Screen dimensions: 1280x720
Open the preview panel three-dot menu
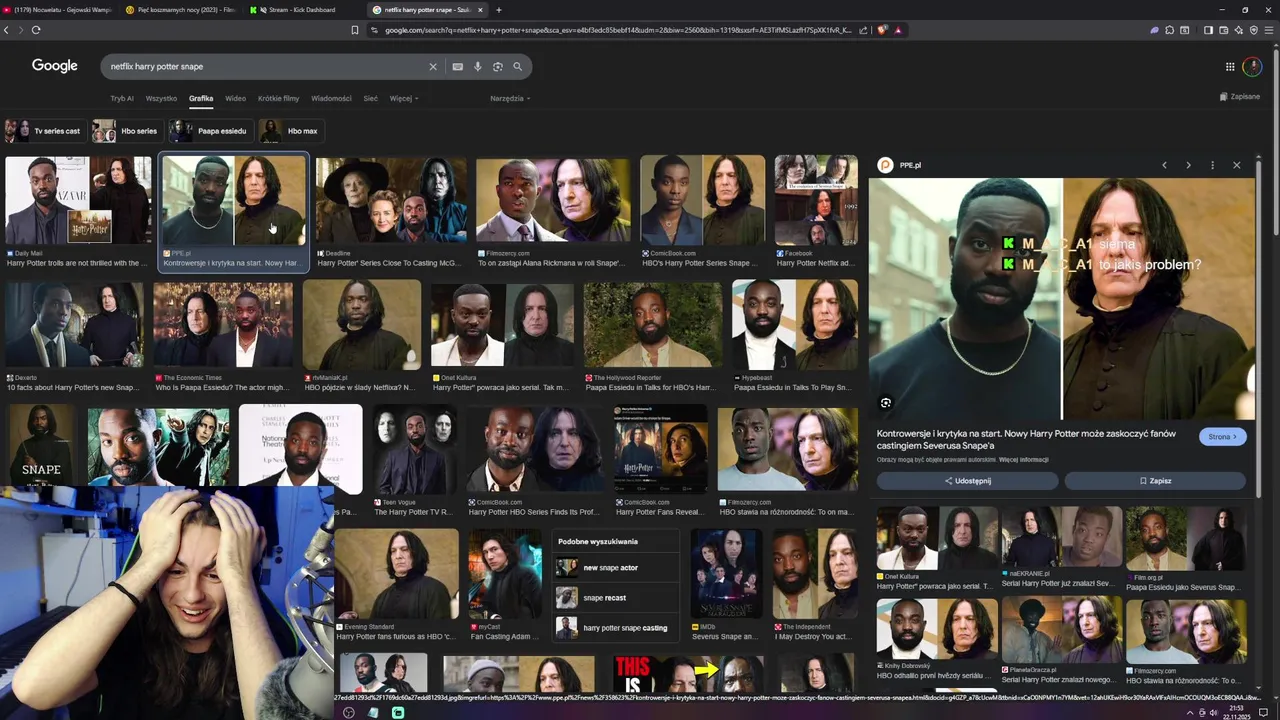coord(1212,165)
